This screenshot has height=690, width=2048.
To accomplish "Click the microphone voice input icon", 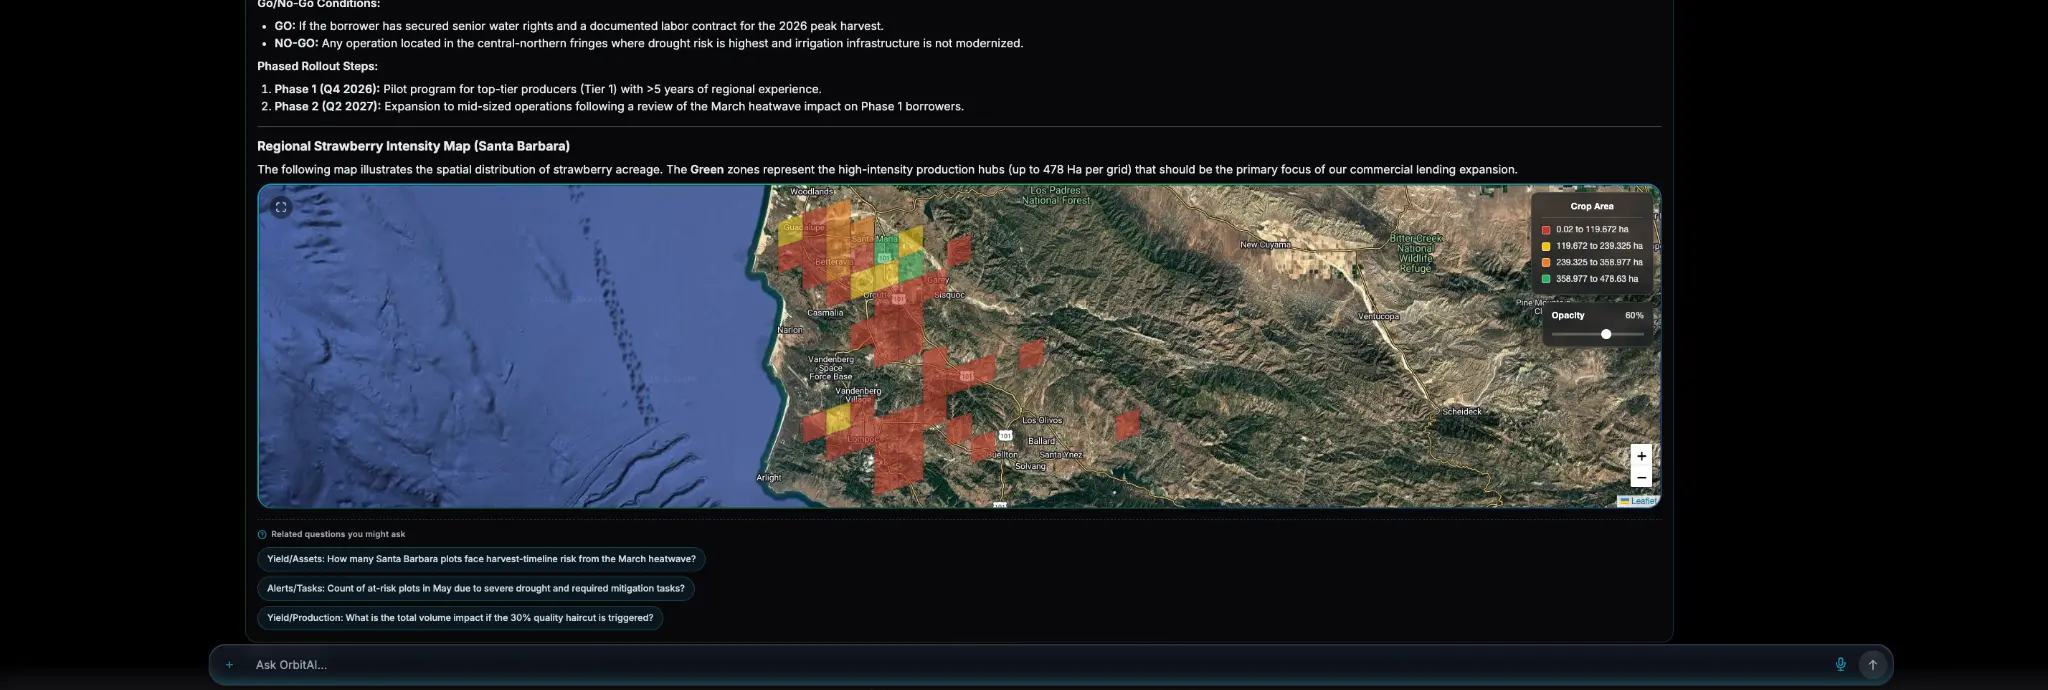I will 1840,664.
